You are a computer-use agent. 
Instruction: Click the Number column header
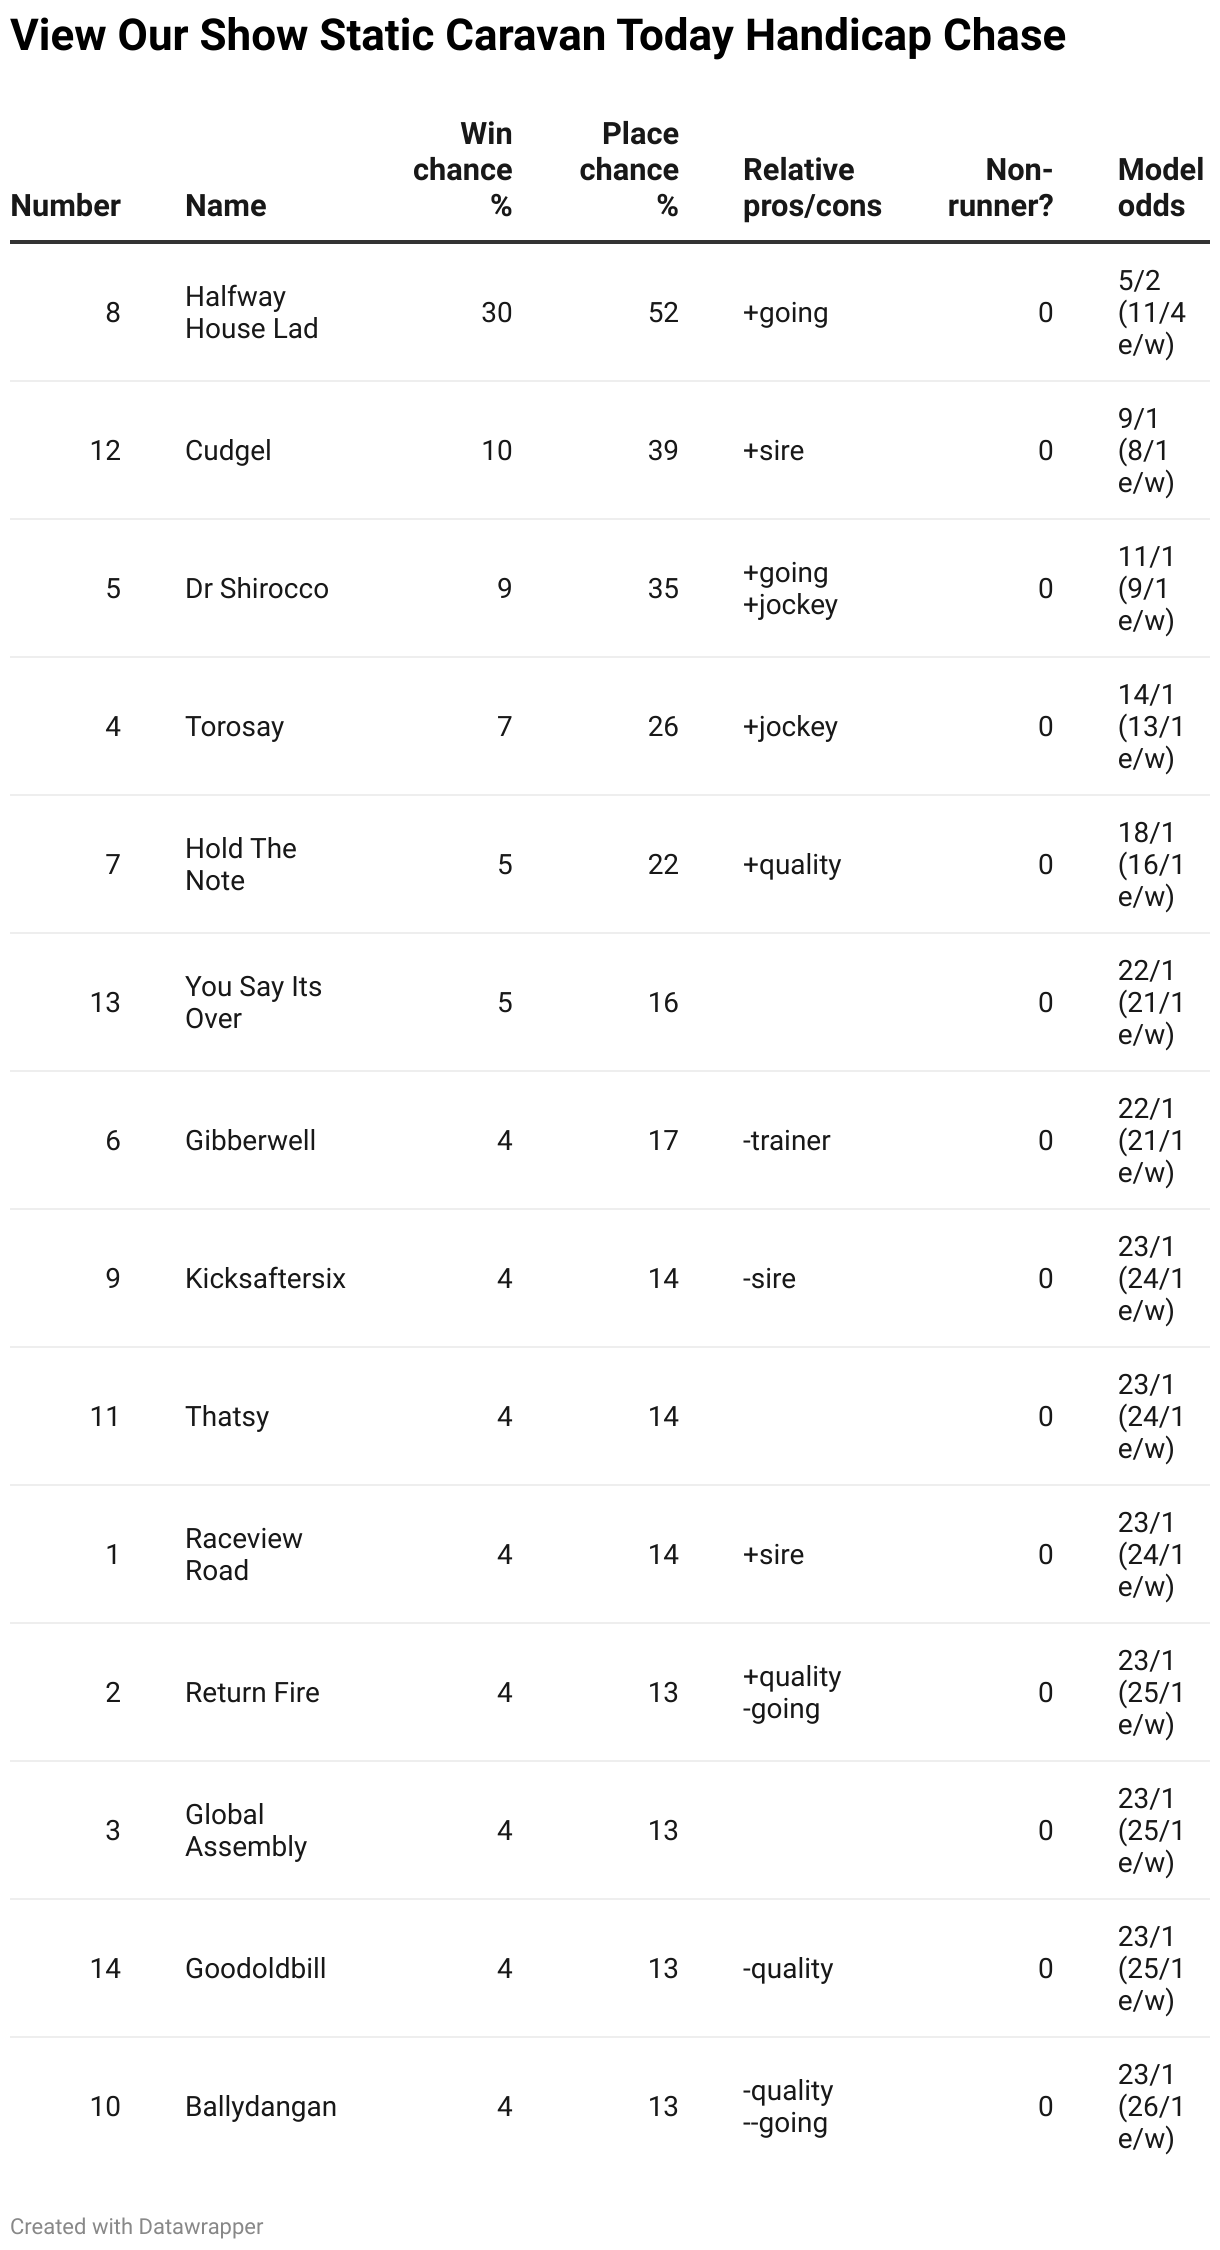(x=65, y=205)
